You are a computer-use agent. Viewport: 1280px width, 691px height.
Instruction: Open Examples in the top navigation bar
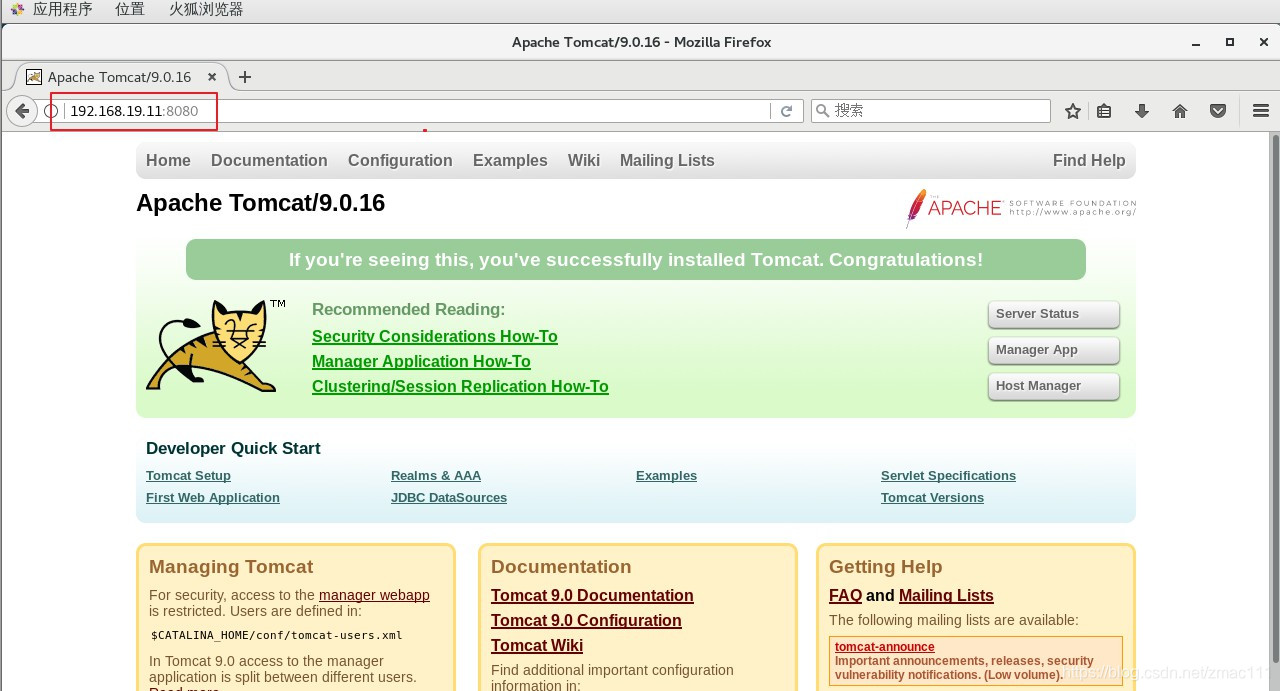pyautogui.click(x=510, y=160)
